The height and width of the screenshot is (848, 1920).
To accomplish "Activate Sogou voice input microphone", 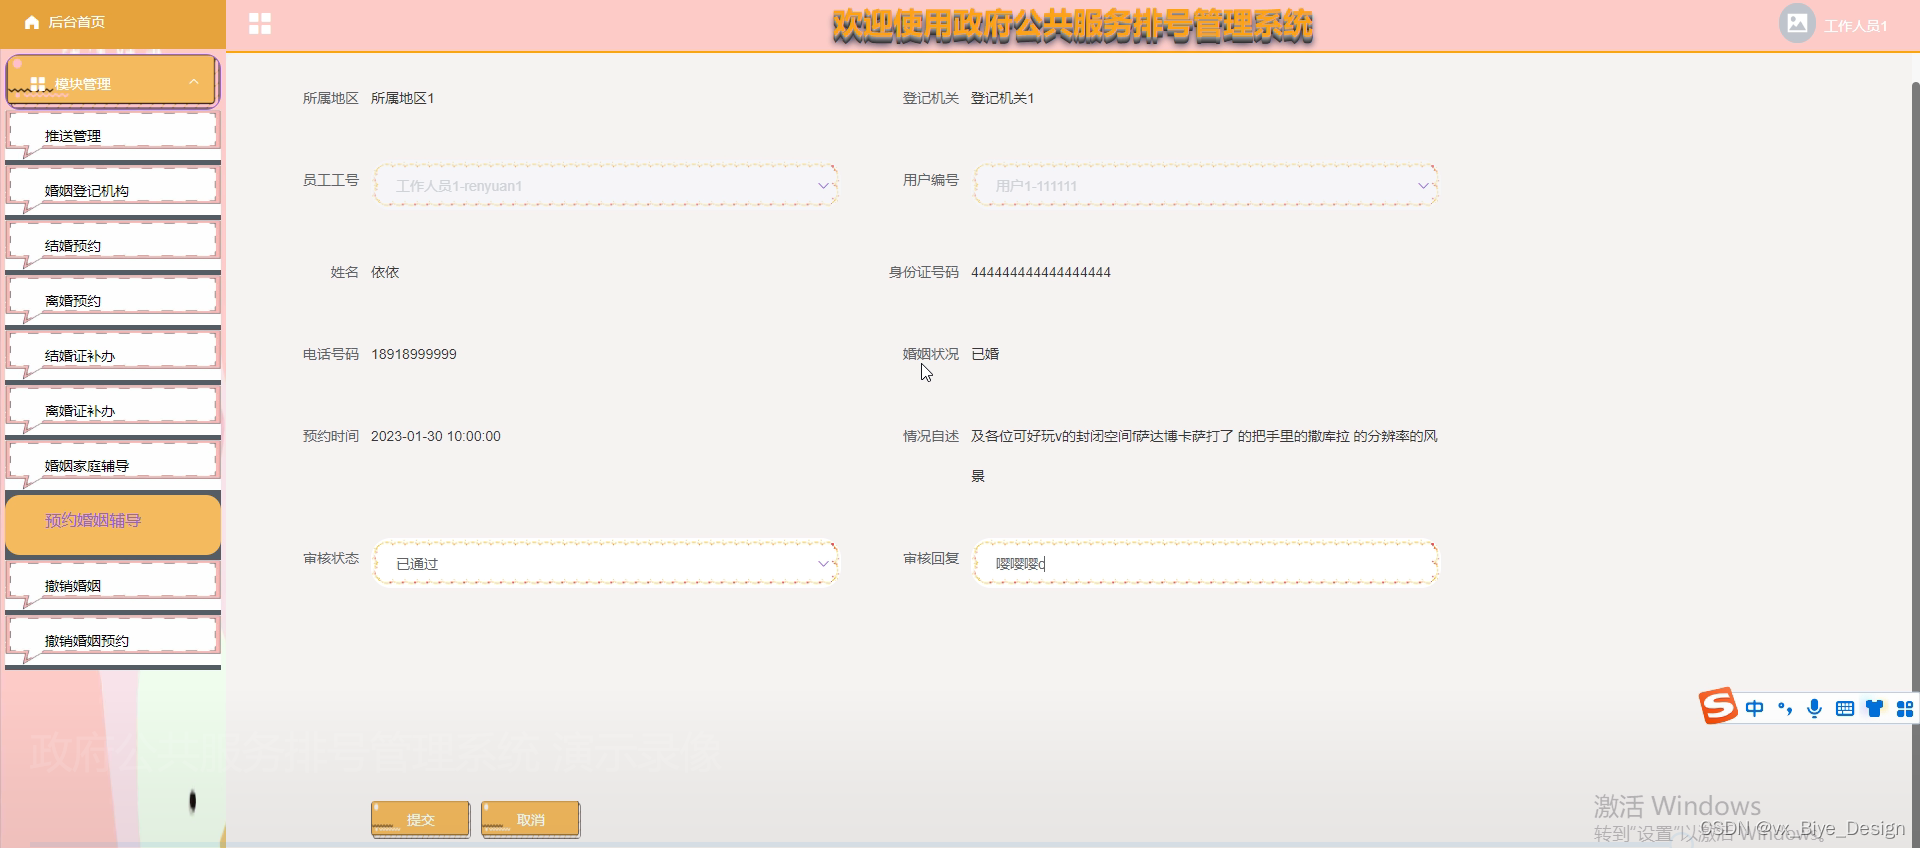I will click(x=1815, y=708).
